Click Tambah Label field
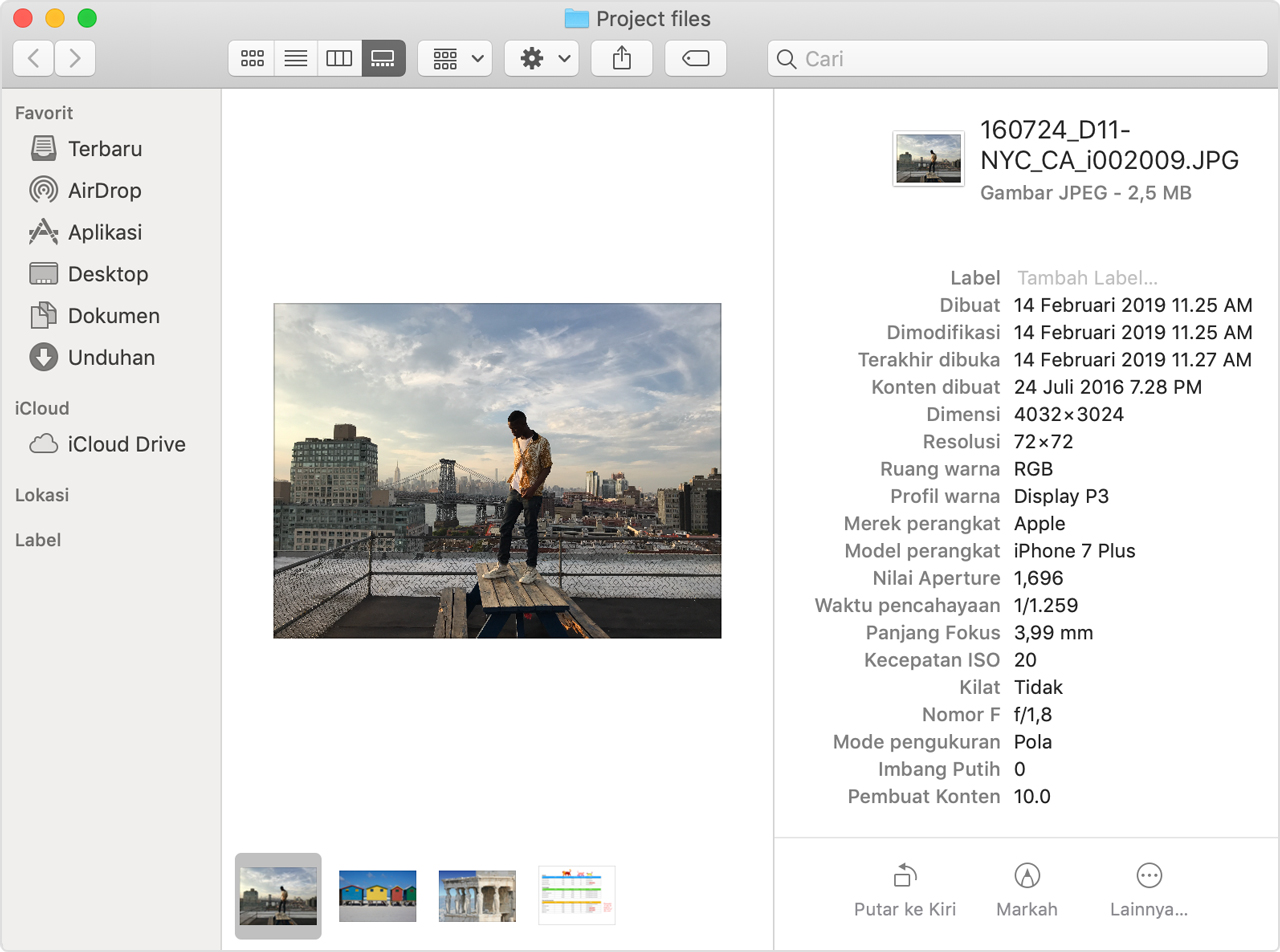The width and height of the screenshot is (1280, 952). (1087, 278)
